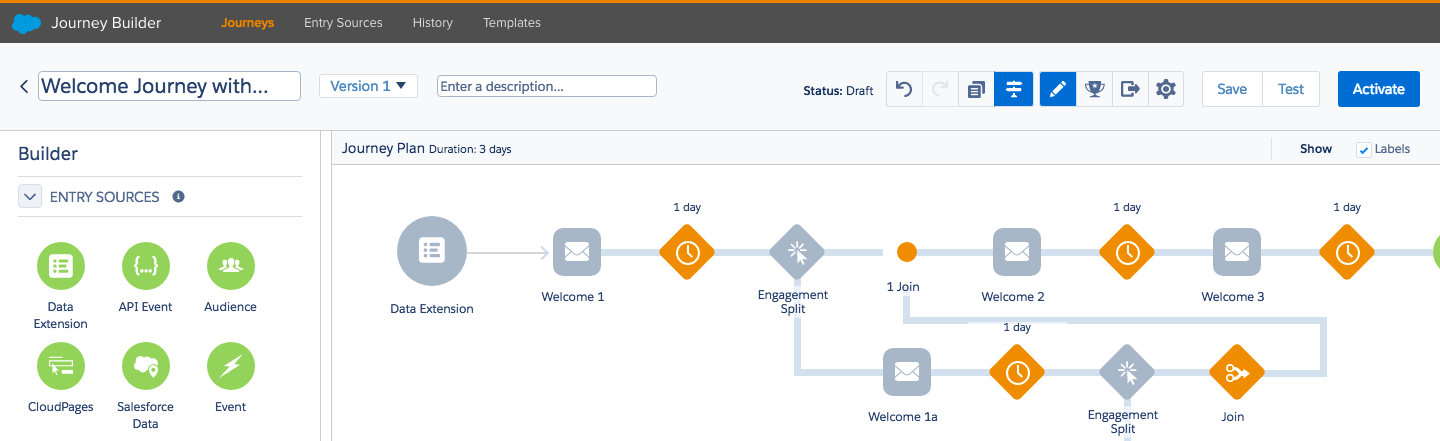
Task: Select the API Event entry source
Action: [x=145, y=266]
